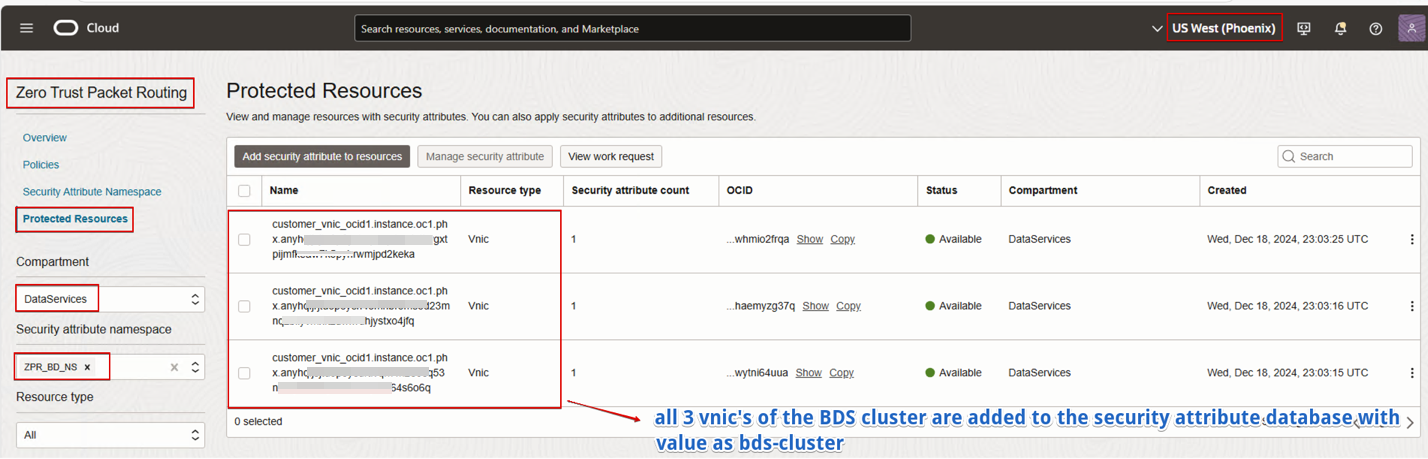Remove the ZPR_BD_NS namespace tag
Image resolution: width=1428 pixels, height=459 pixels.
[x=87, y=367]
